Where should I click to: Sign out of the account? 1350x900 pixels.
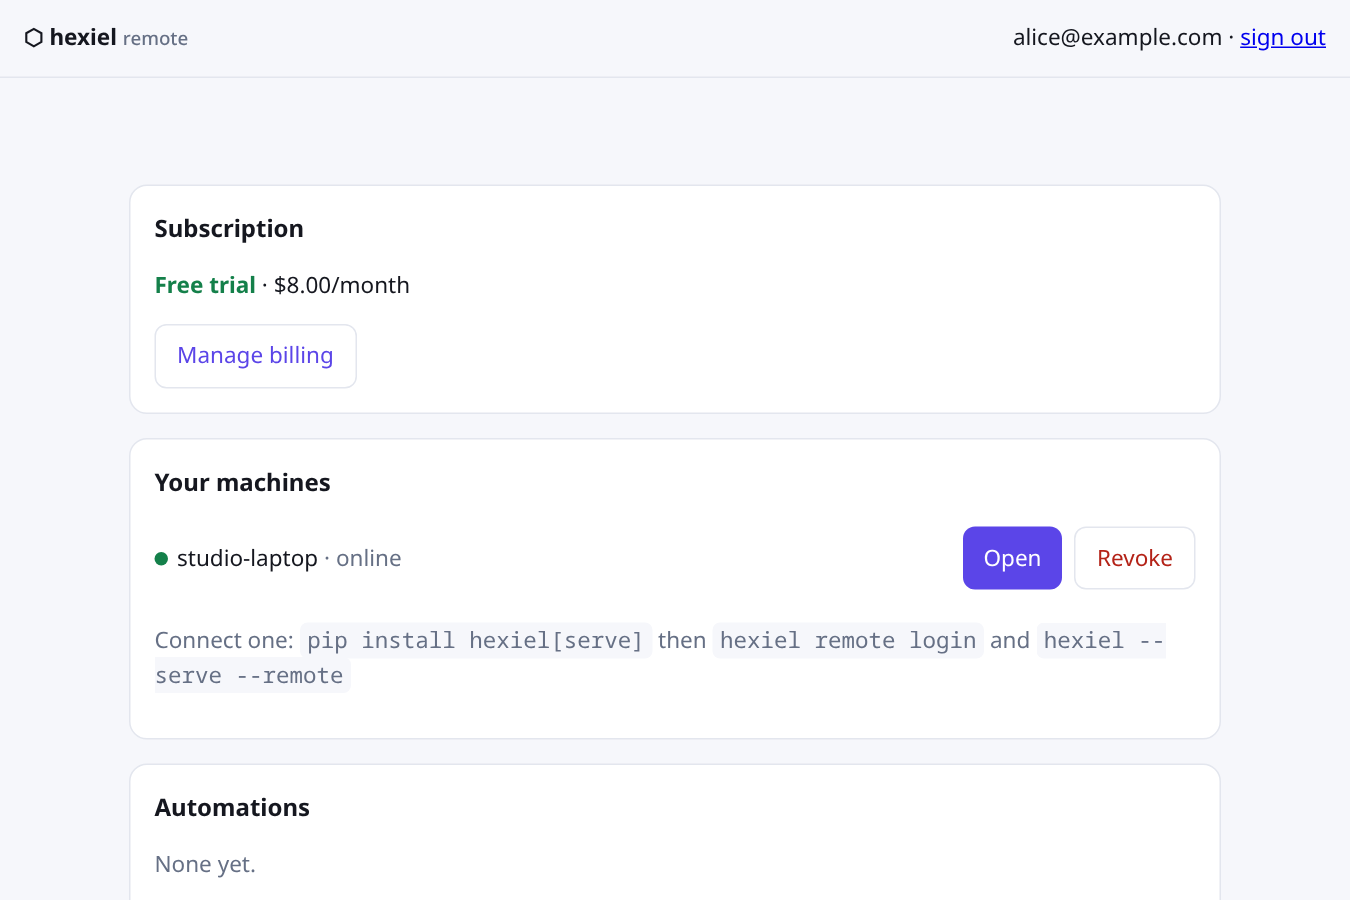point(1282,38)
